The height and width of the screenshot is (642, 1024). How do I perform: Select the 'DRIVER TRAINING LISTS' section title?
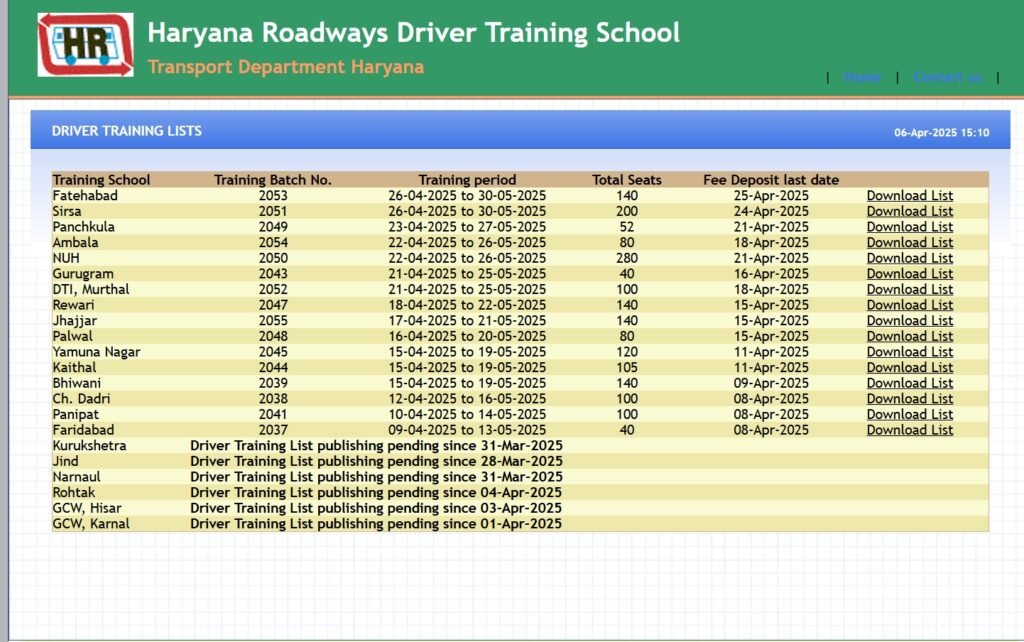pyautogui.click(x=127, y=131)
